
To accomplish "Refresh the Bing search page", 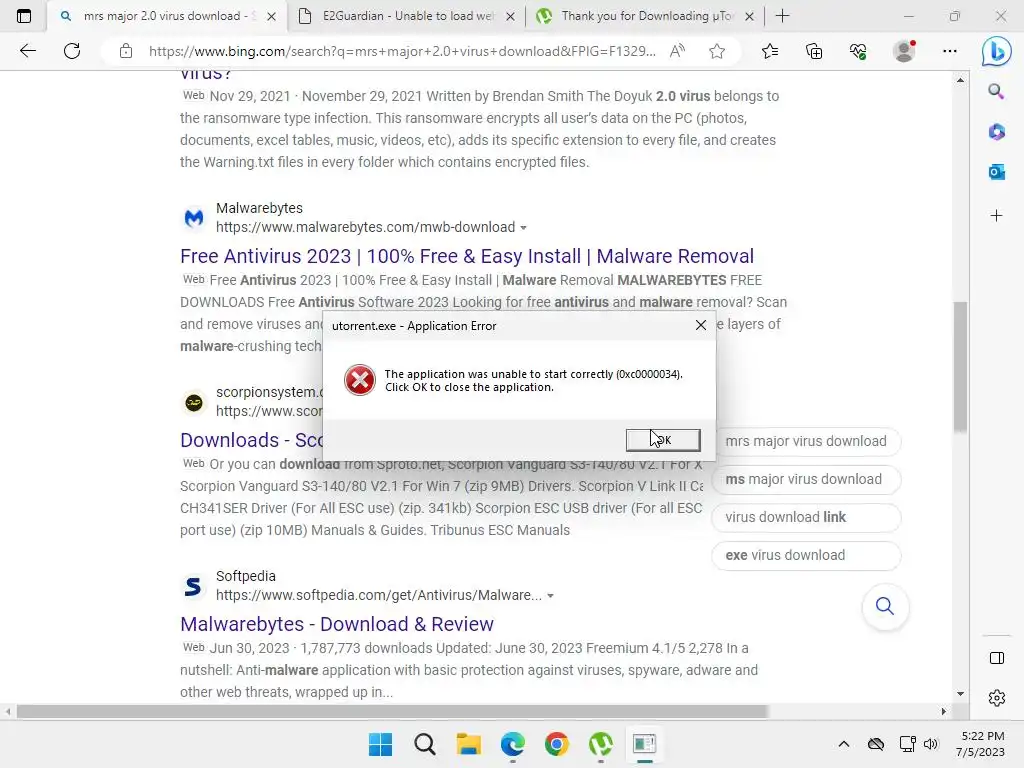I will coord(72,51).
